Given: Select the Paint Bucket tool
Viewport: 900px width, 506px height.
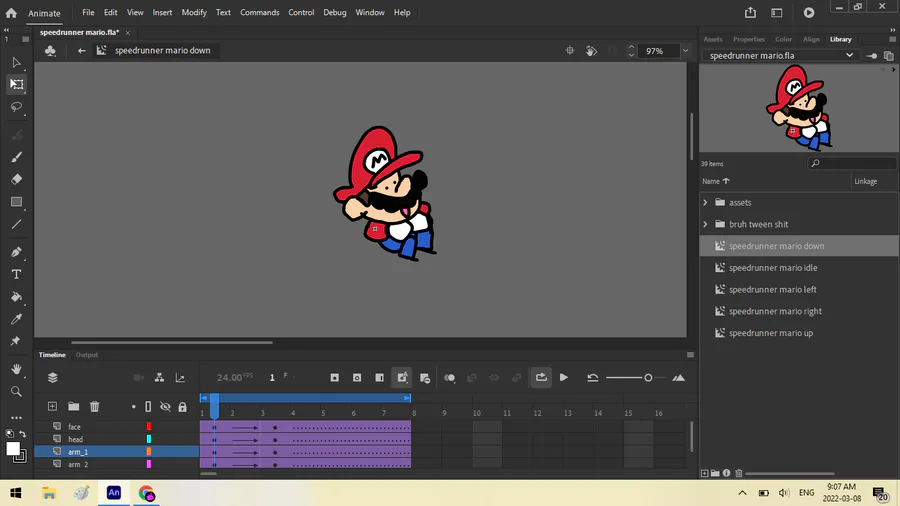Looking at the screenshot, I should pos(16,297).
